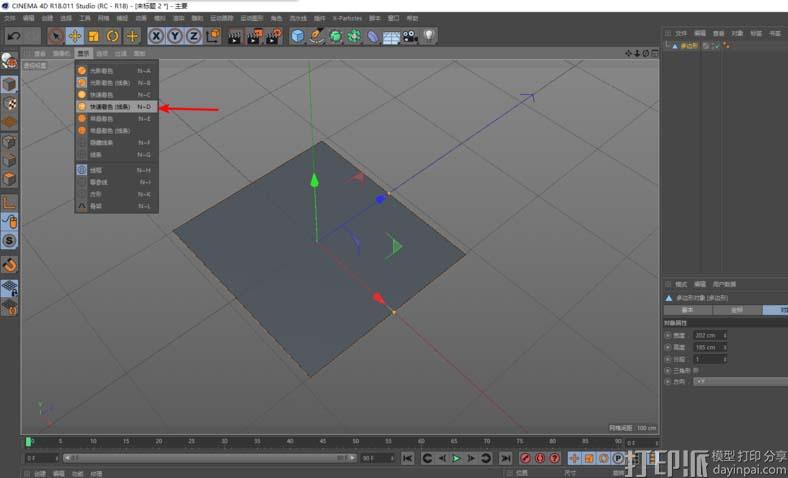788x478 pixels.
Task: Choose Lines N~G option
Action: pos(117,155)
